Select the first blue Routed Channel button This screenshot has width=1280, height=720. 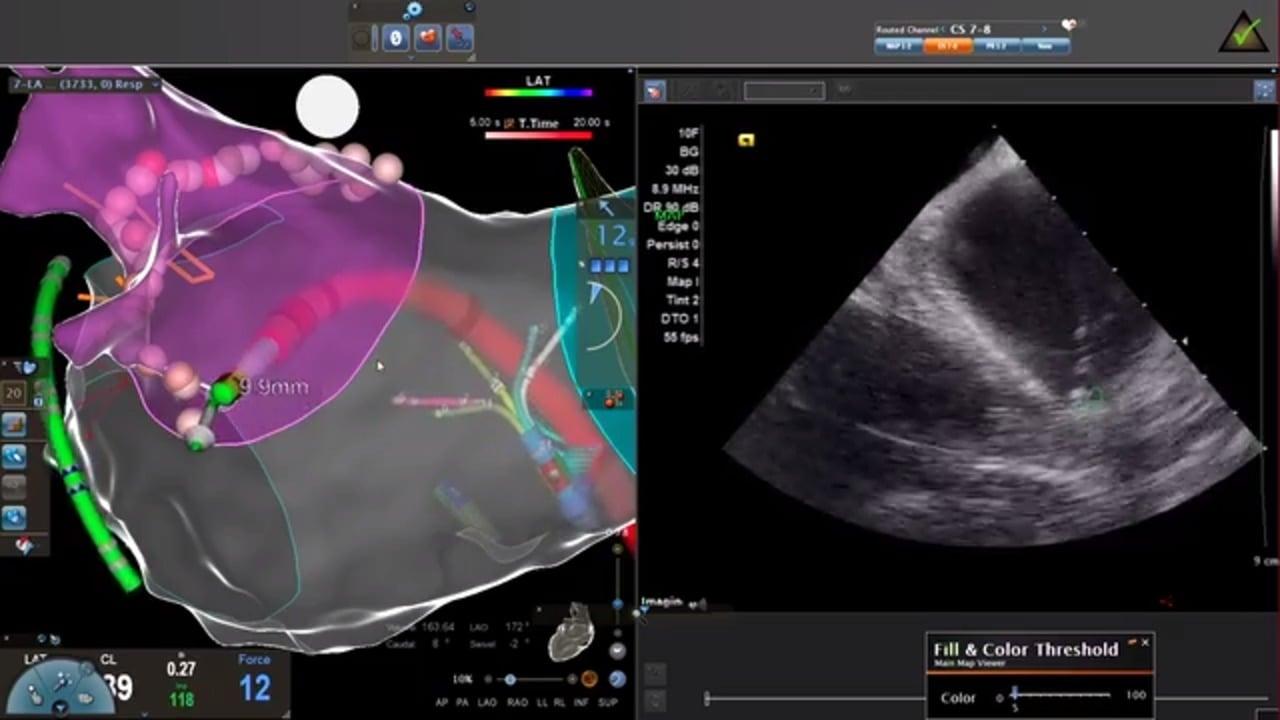pos(898,46)
